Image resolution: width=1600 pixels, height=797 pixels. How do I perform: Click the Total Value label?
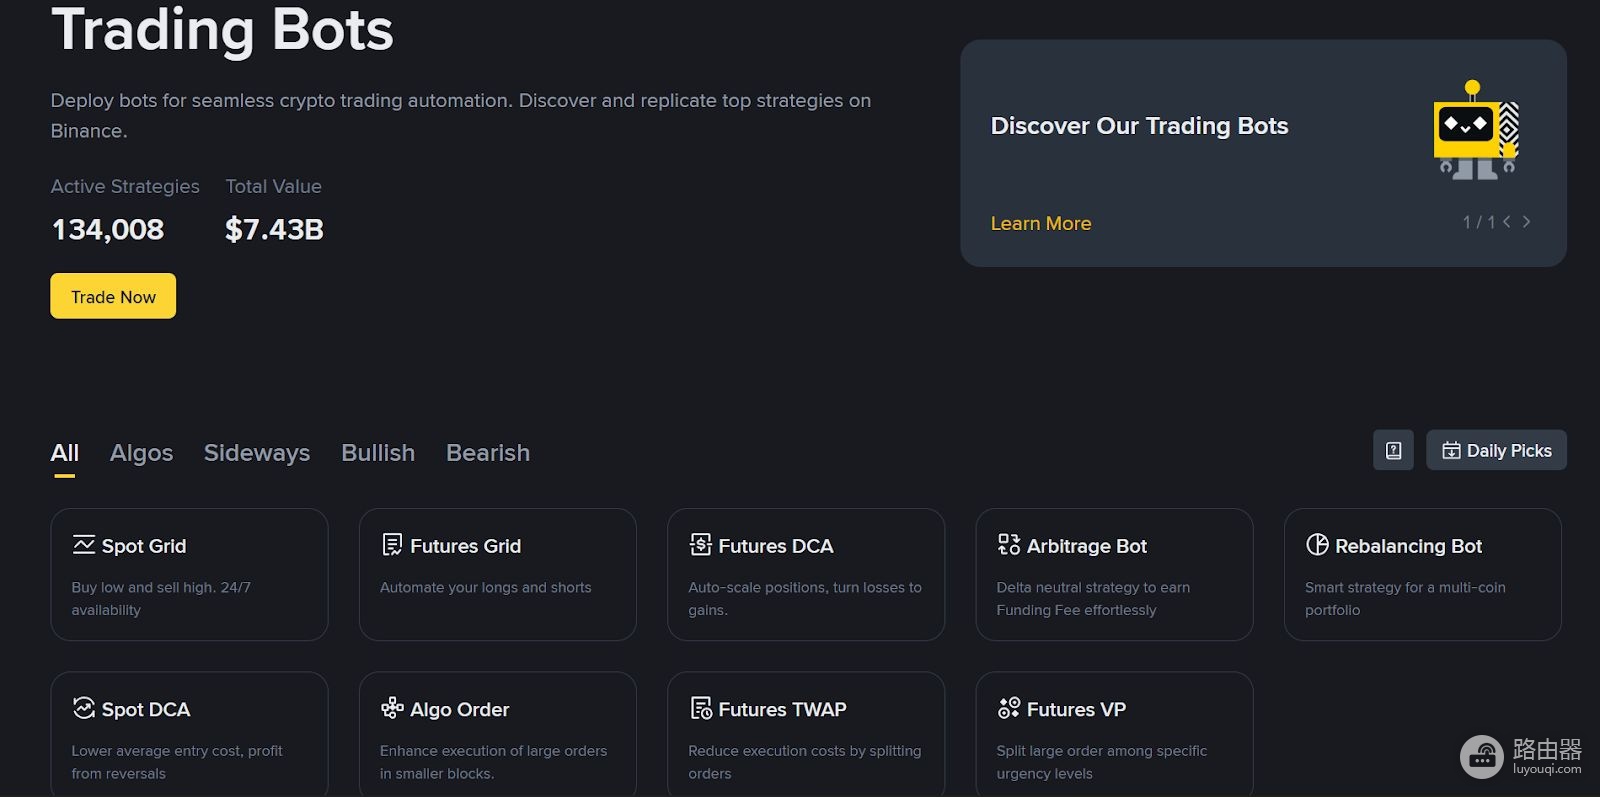click(274, 186)
